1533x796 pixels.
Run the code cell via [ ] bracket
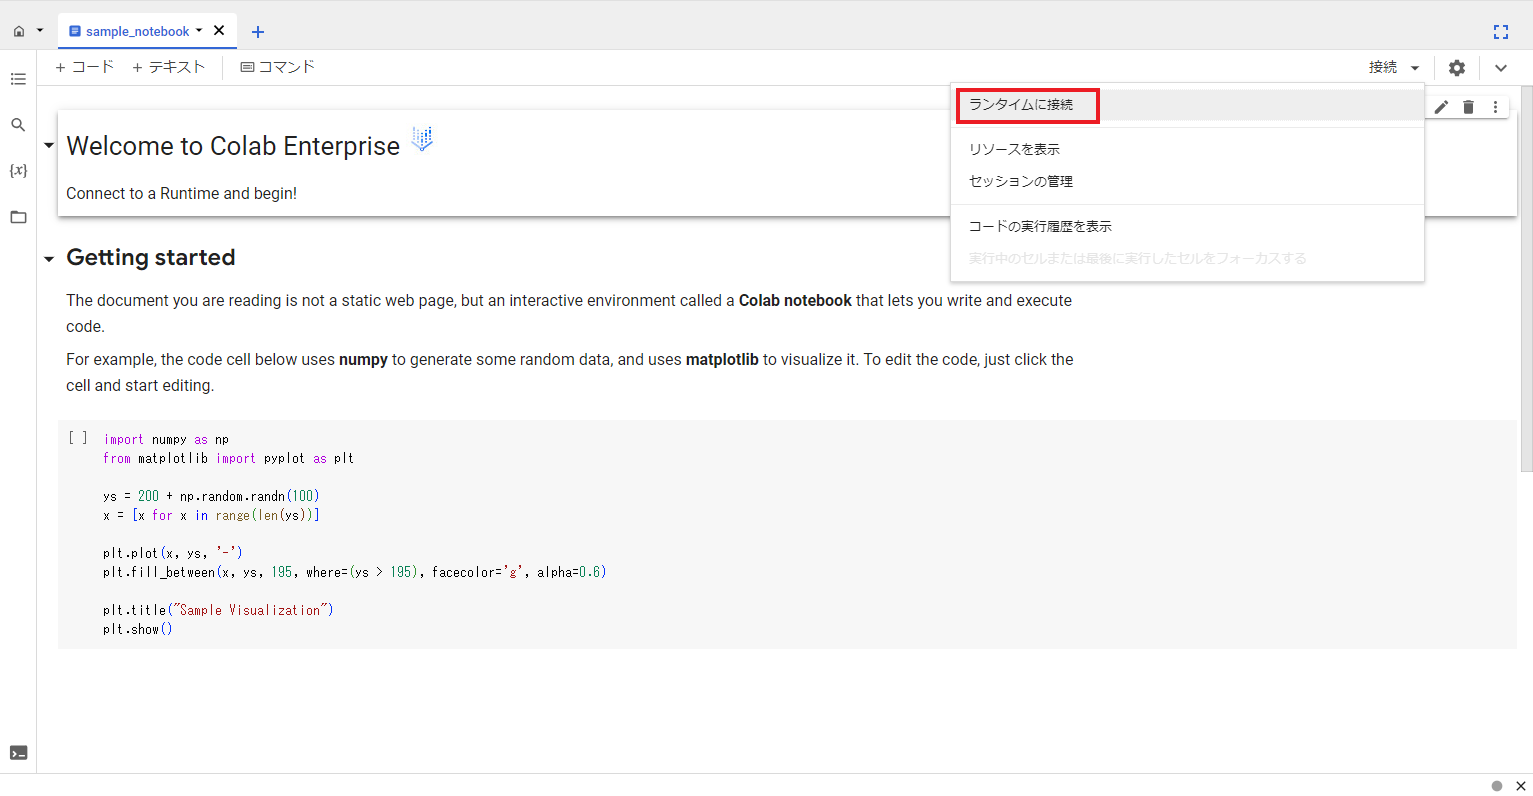tap(78, 438)
